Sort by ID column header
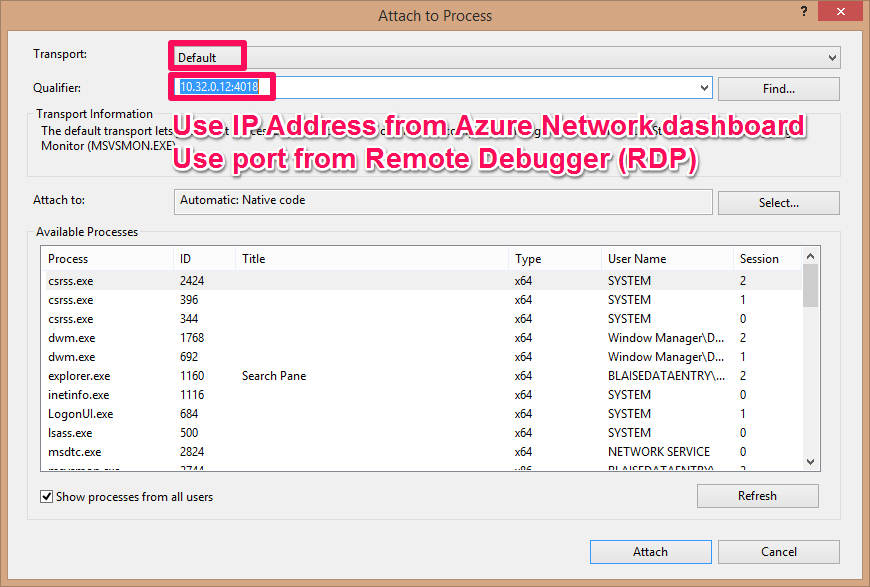The image size is (870, 587). coord(204,259)
